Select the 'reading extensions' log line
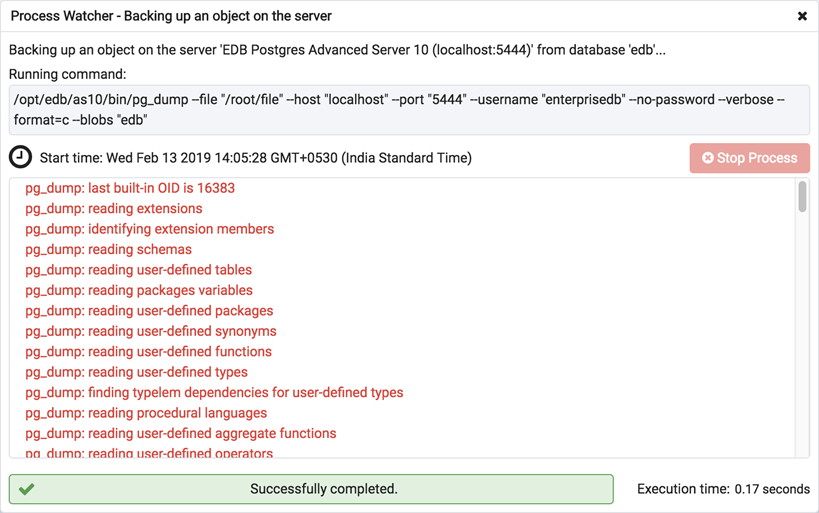The width and height of the screenshot is (819, 513). click(114, 209)
